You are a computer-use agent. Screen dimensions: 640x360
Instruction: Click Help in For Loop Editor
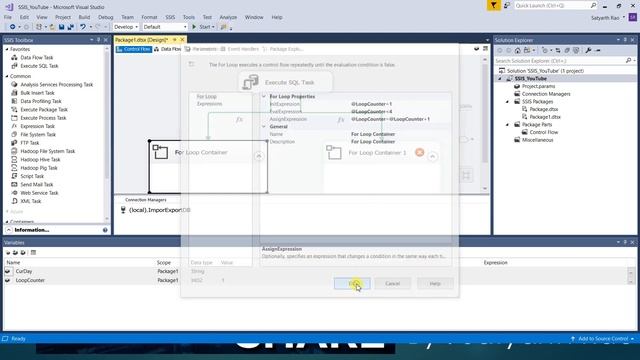click(435, 283)
